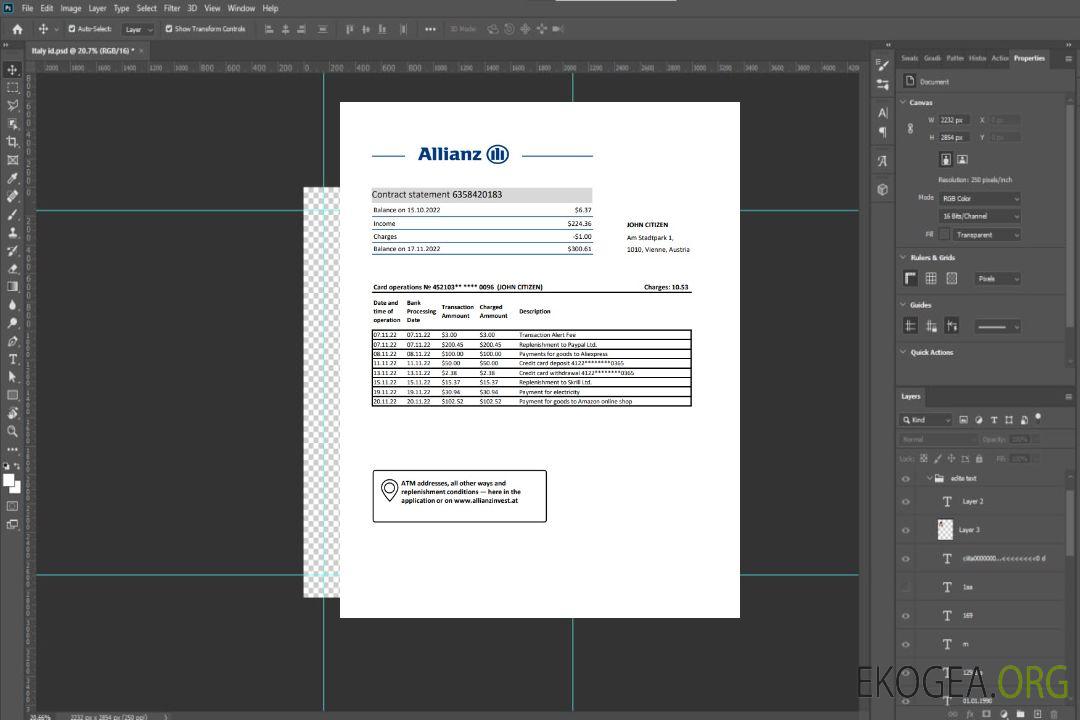Open the Auto-Select Layer dropdown

click(x=138, y=30)
